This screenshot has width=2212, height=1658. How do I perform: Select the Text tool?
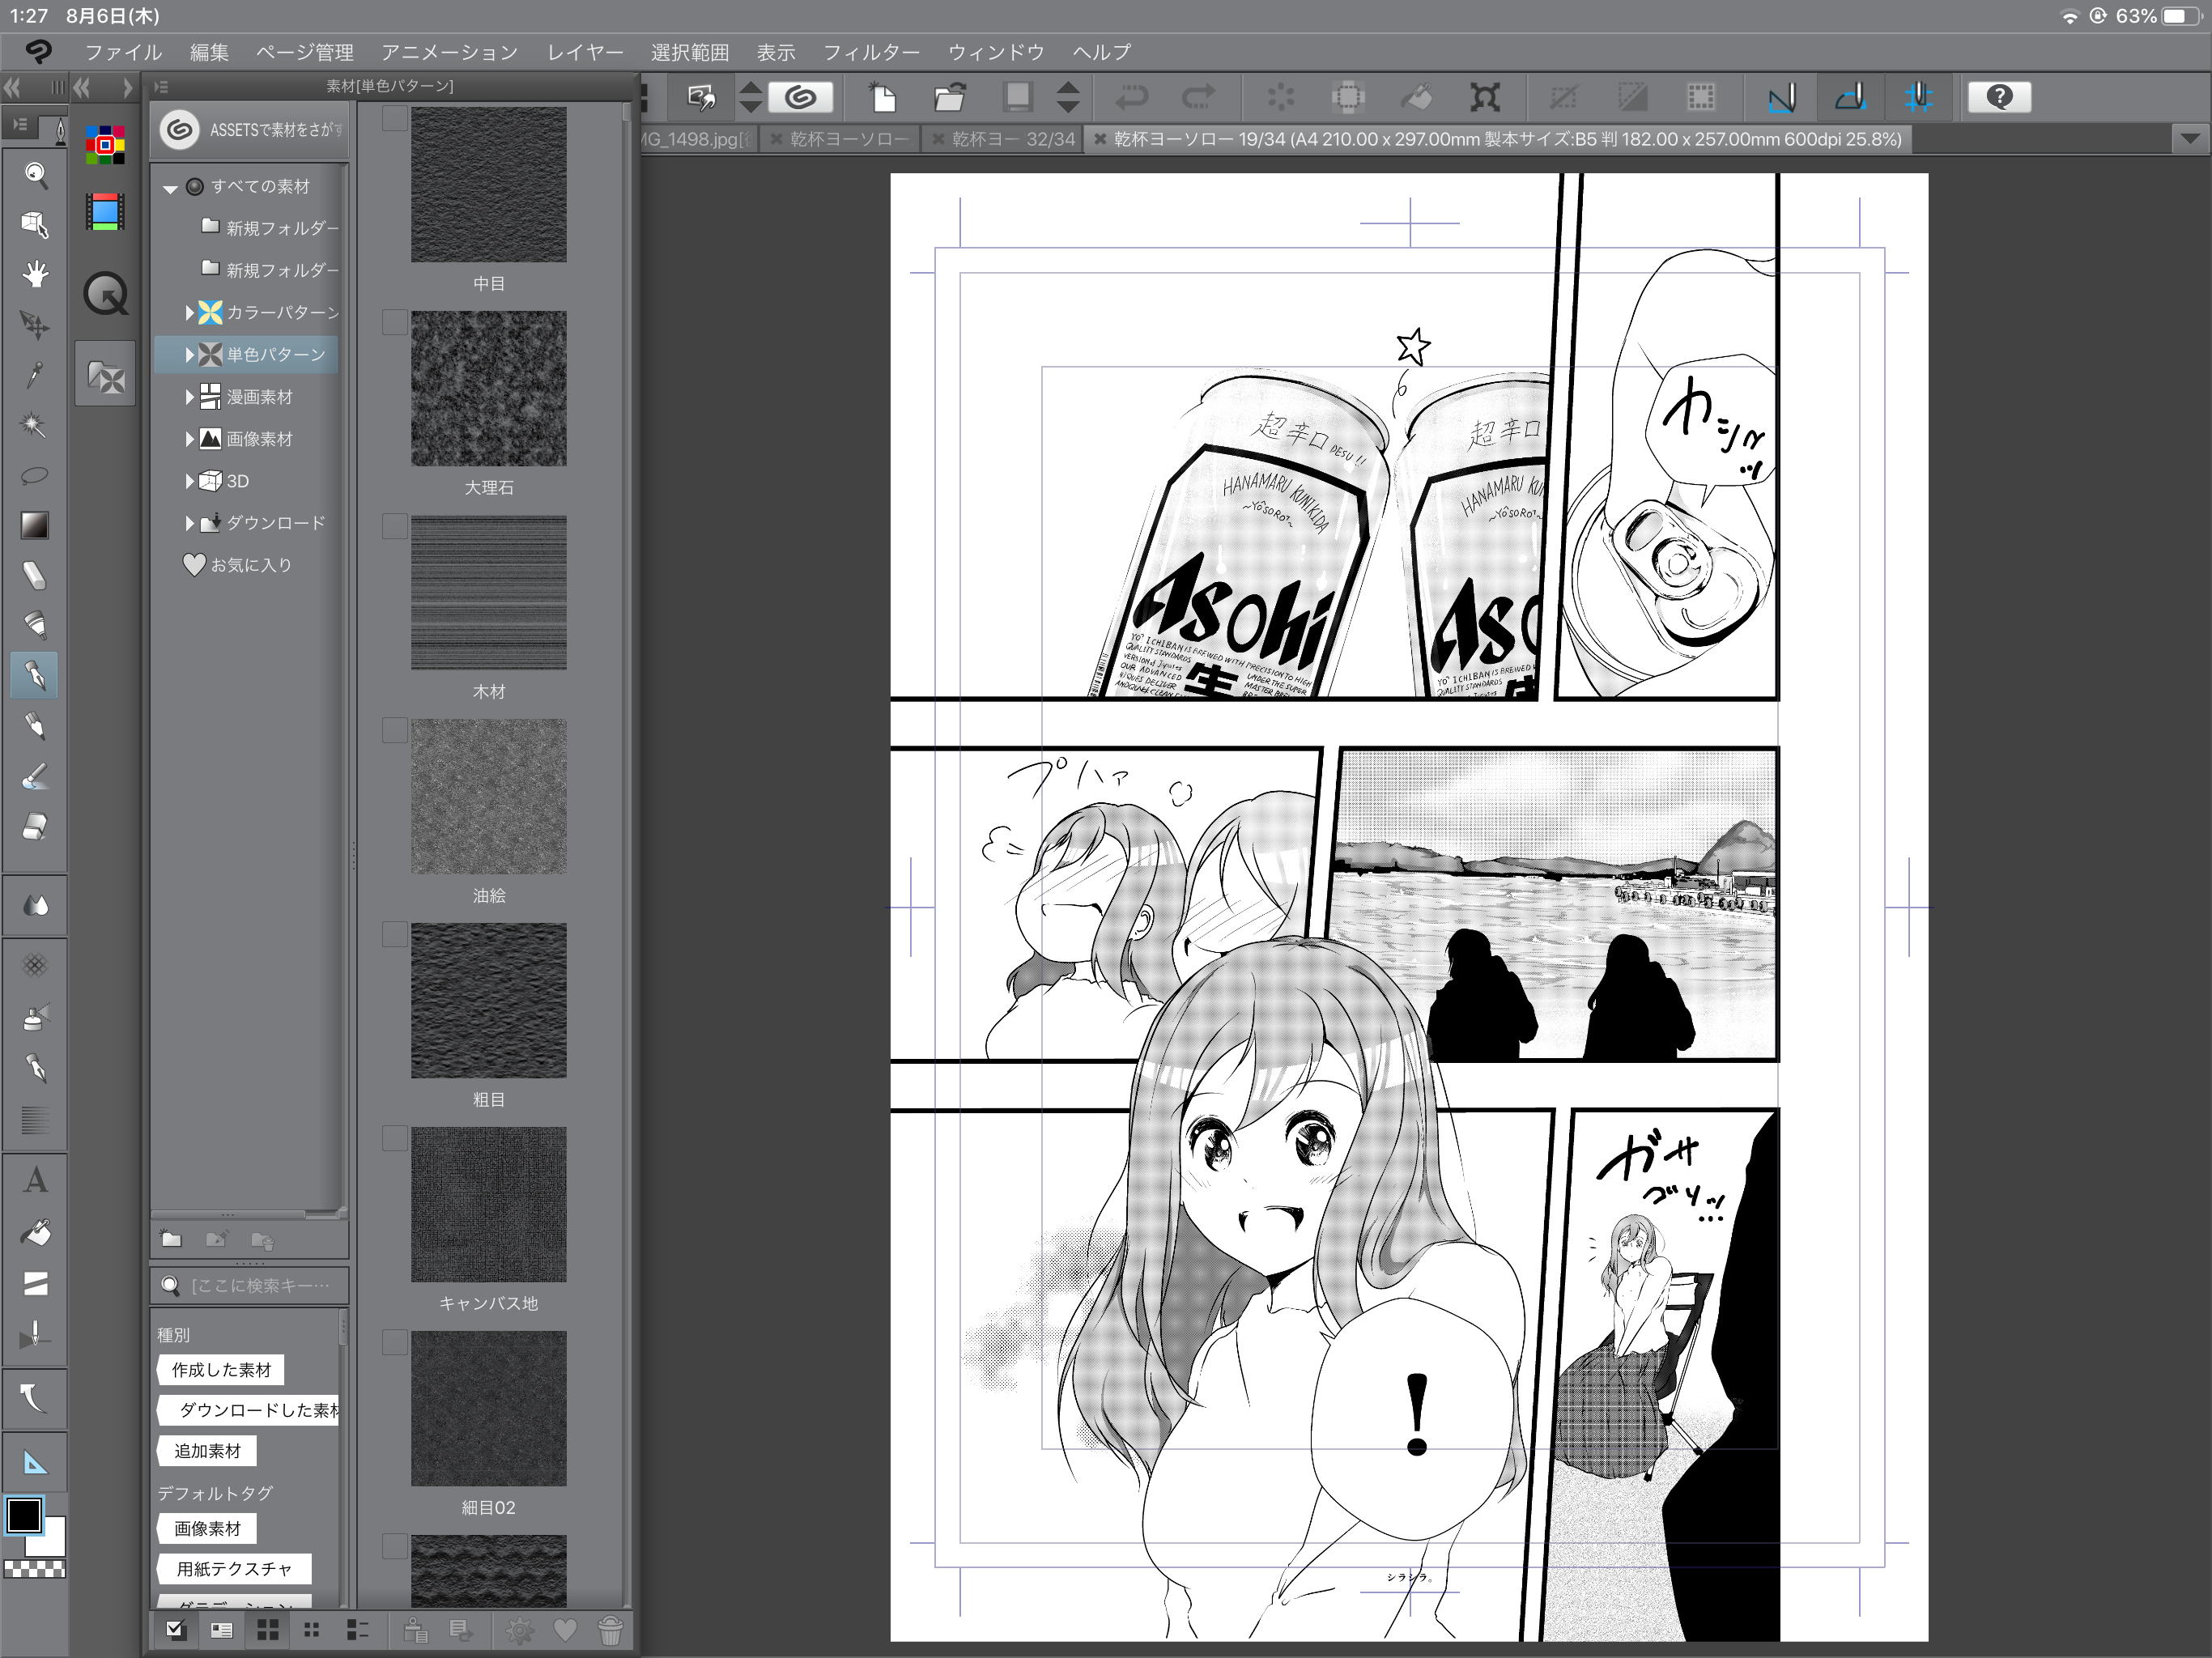point(35,1181)
